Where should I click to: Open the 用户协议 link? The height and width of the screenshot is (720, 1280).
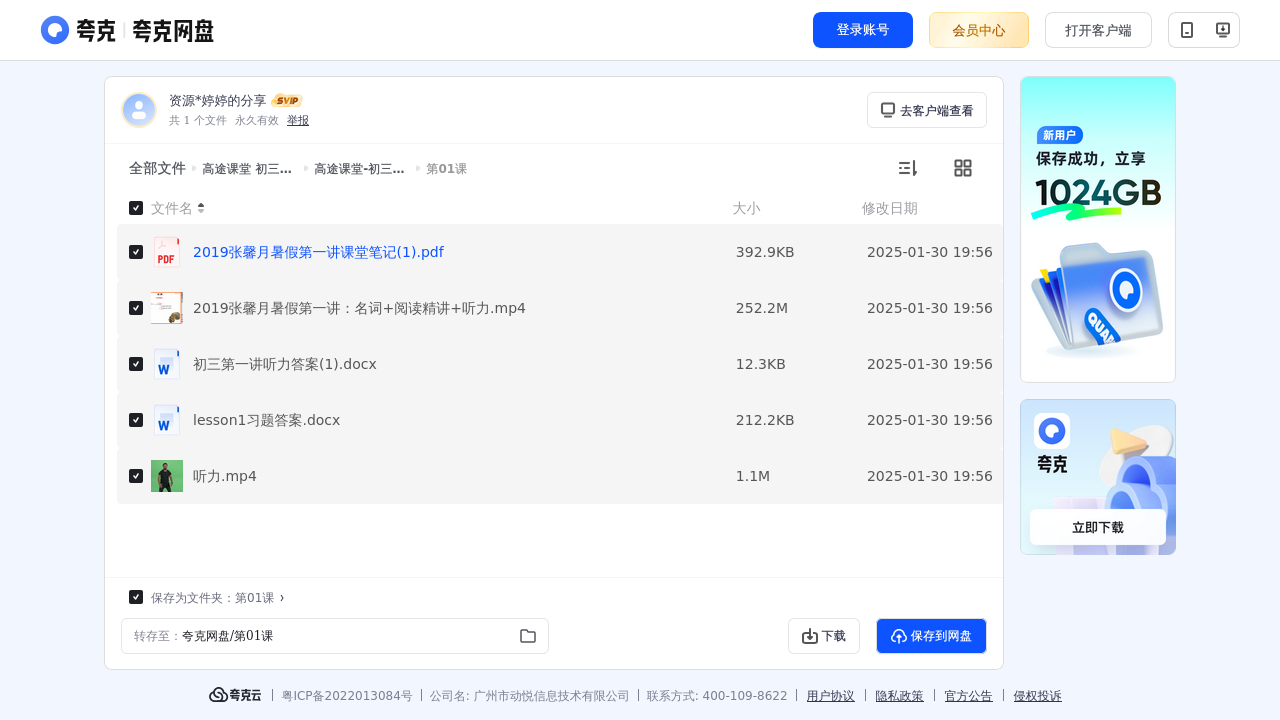tap(831, 696)
